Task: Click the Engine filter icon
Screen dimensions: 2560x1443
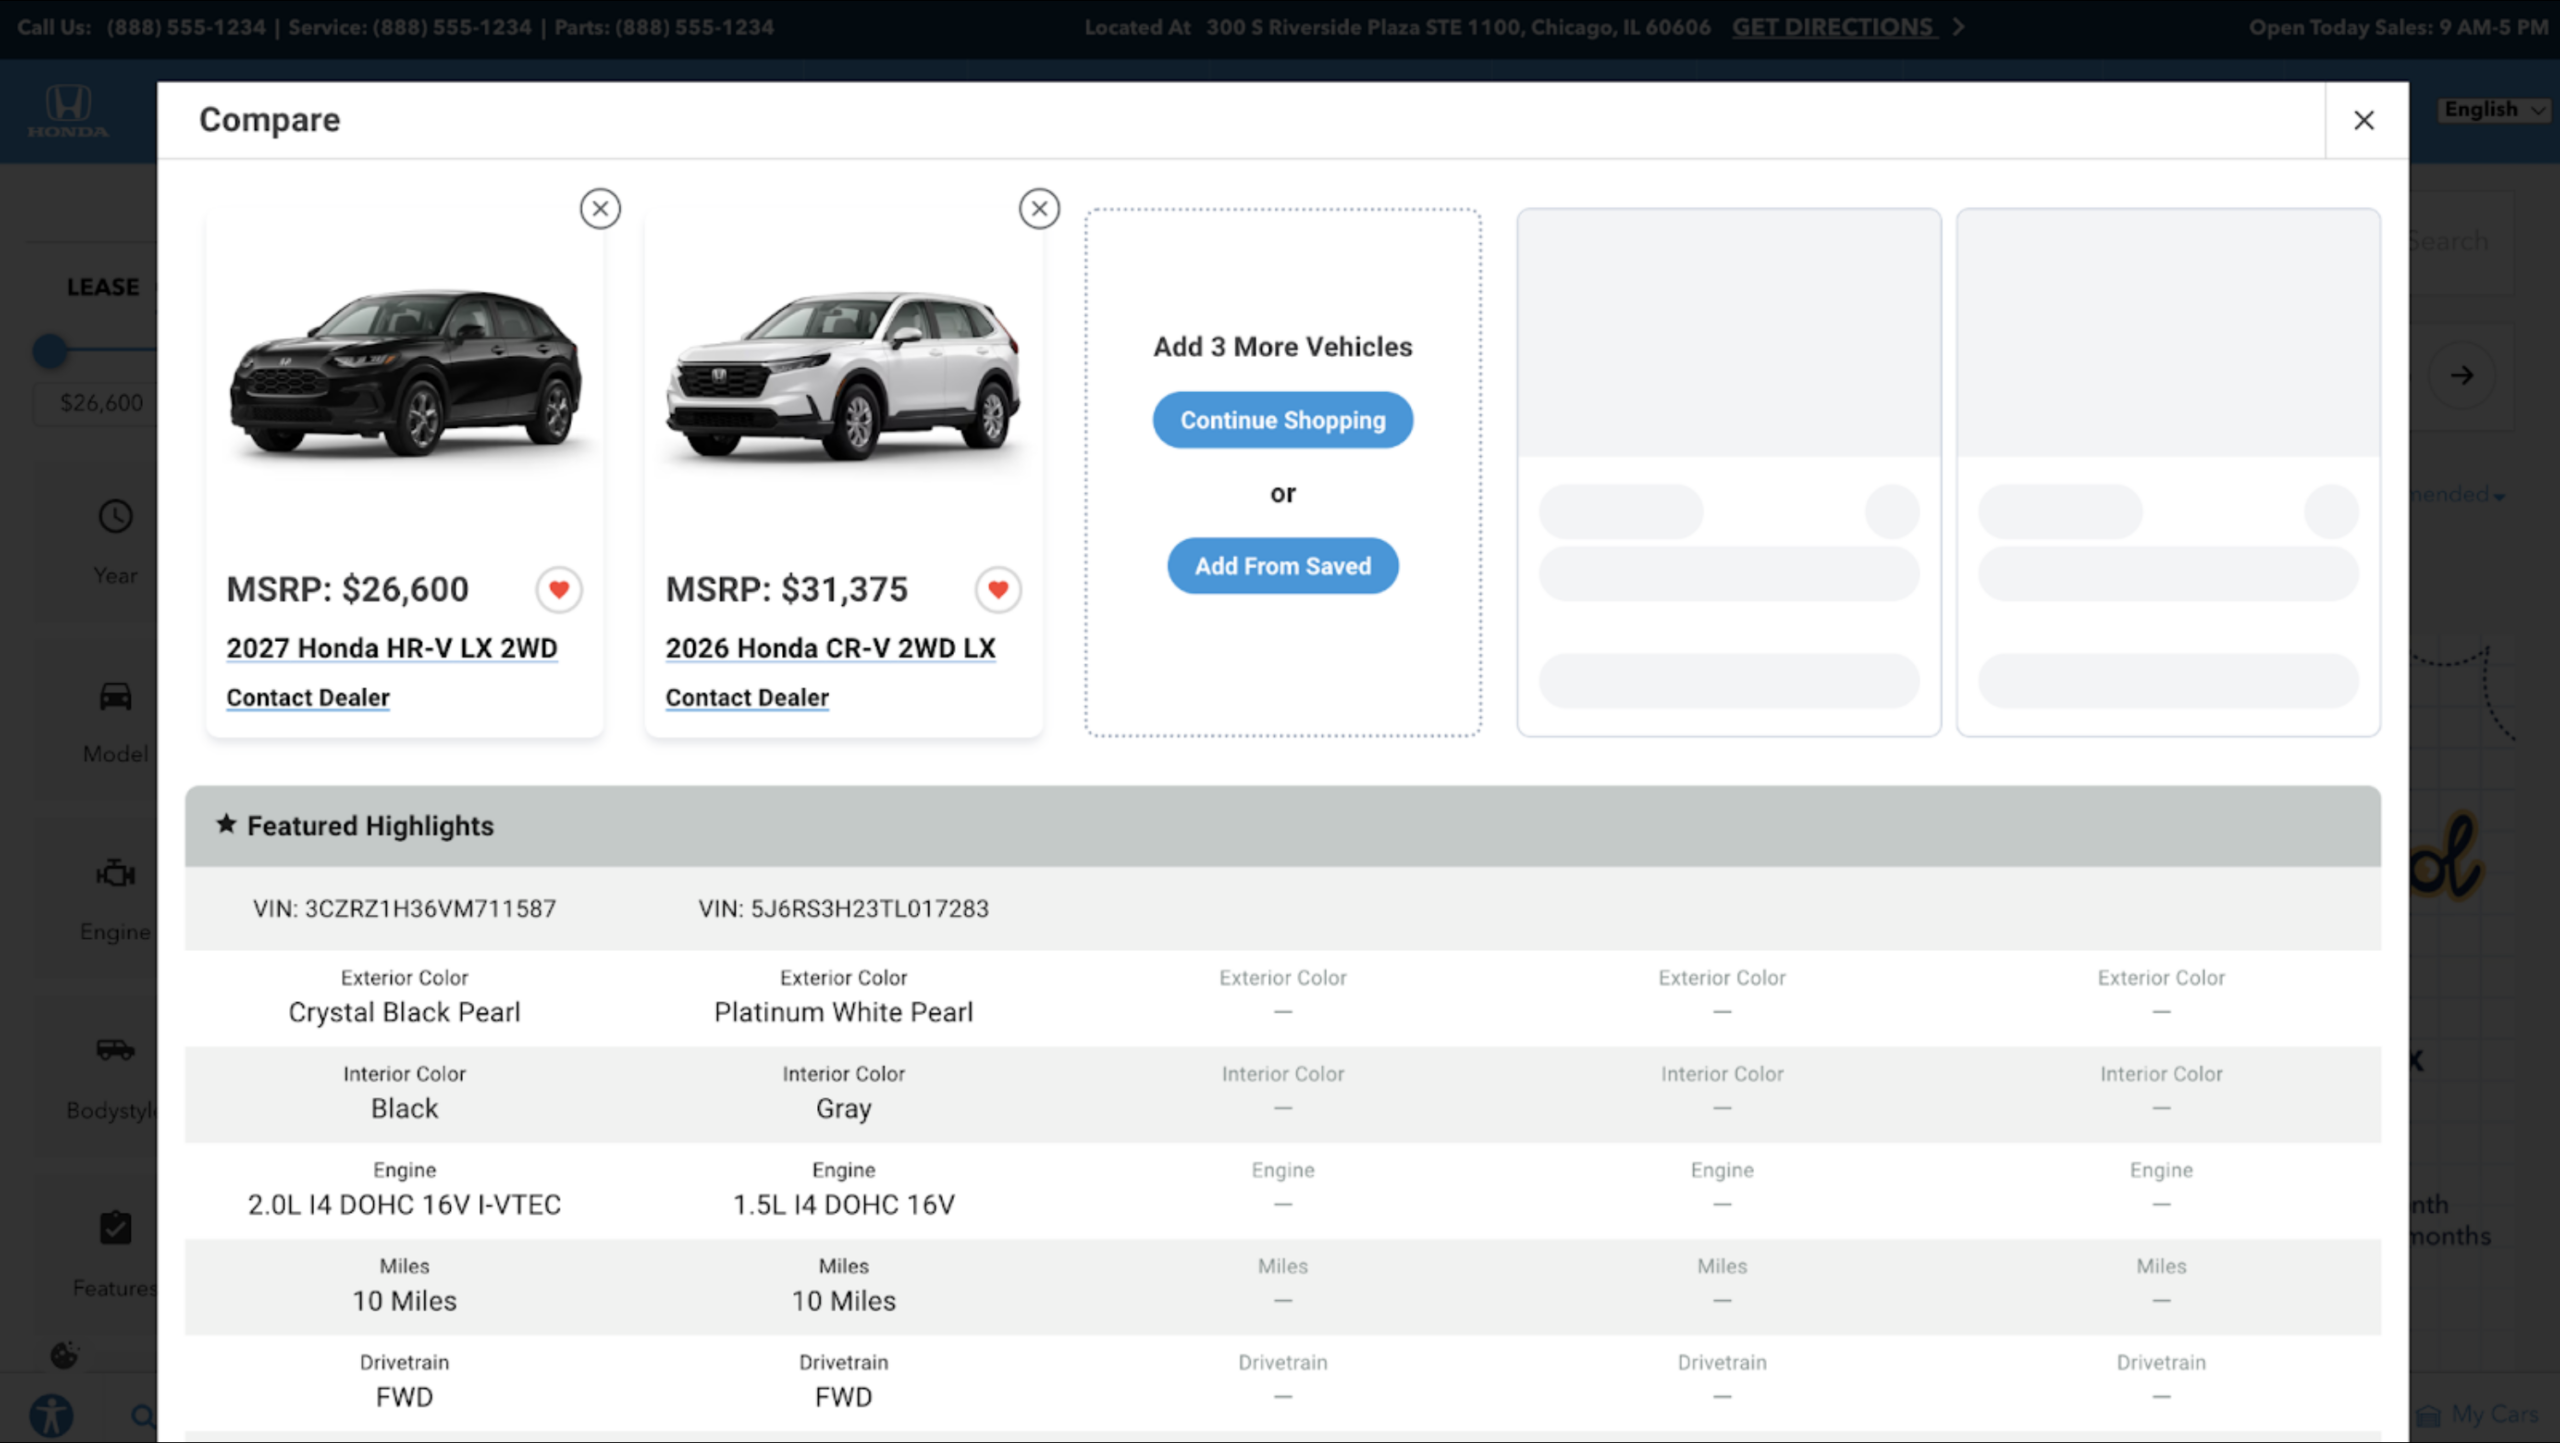Action: click(x=115, y=873)
